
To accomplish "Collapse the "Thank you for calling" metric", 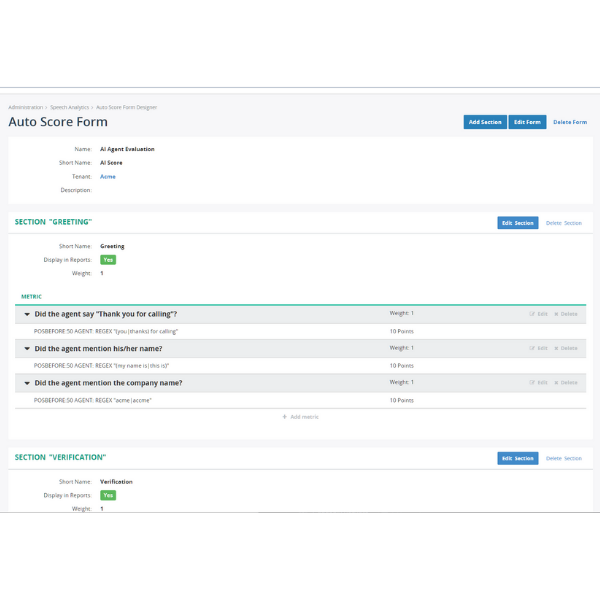I will coord(27,314).
